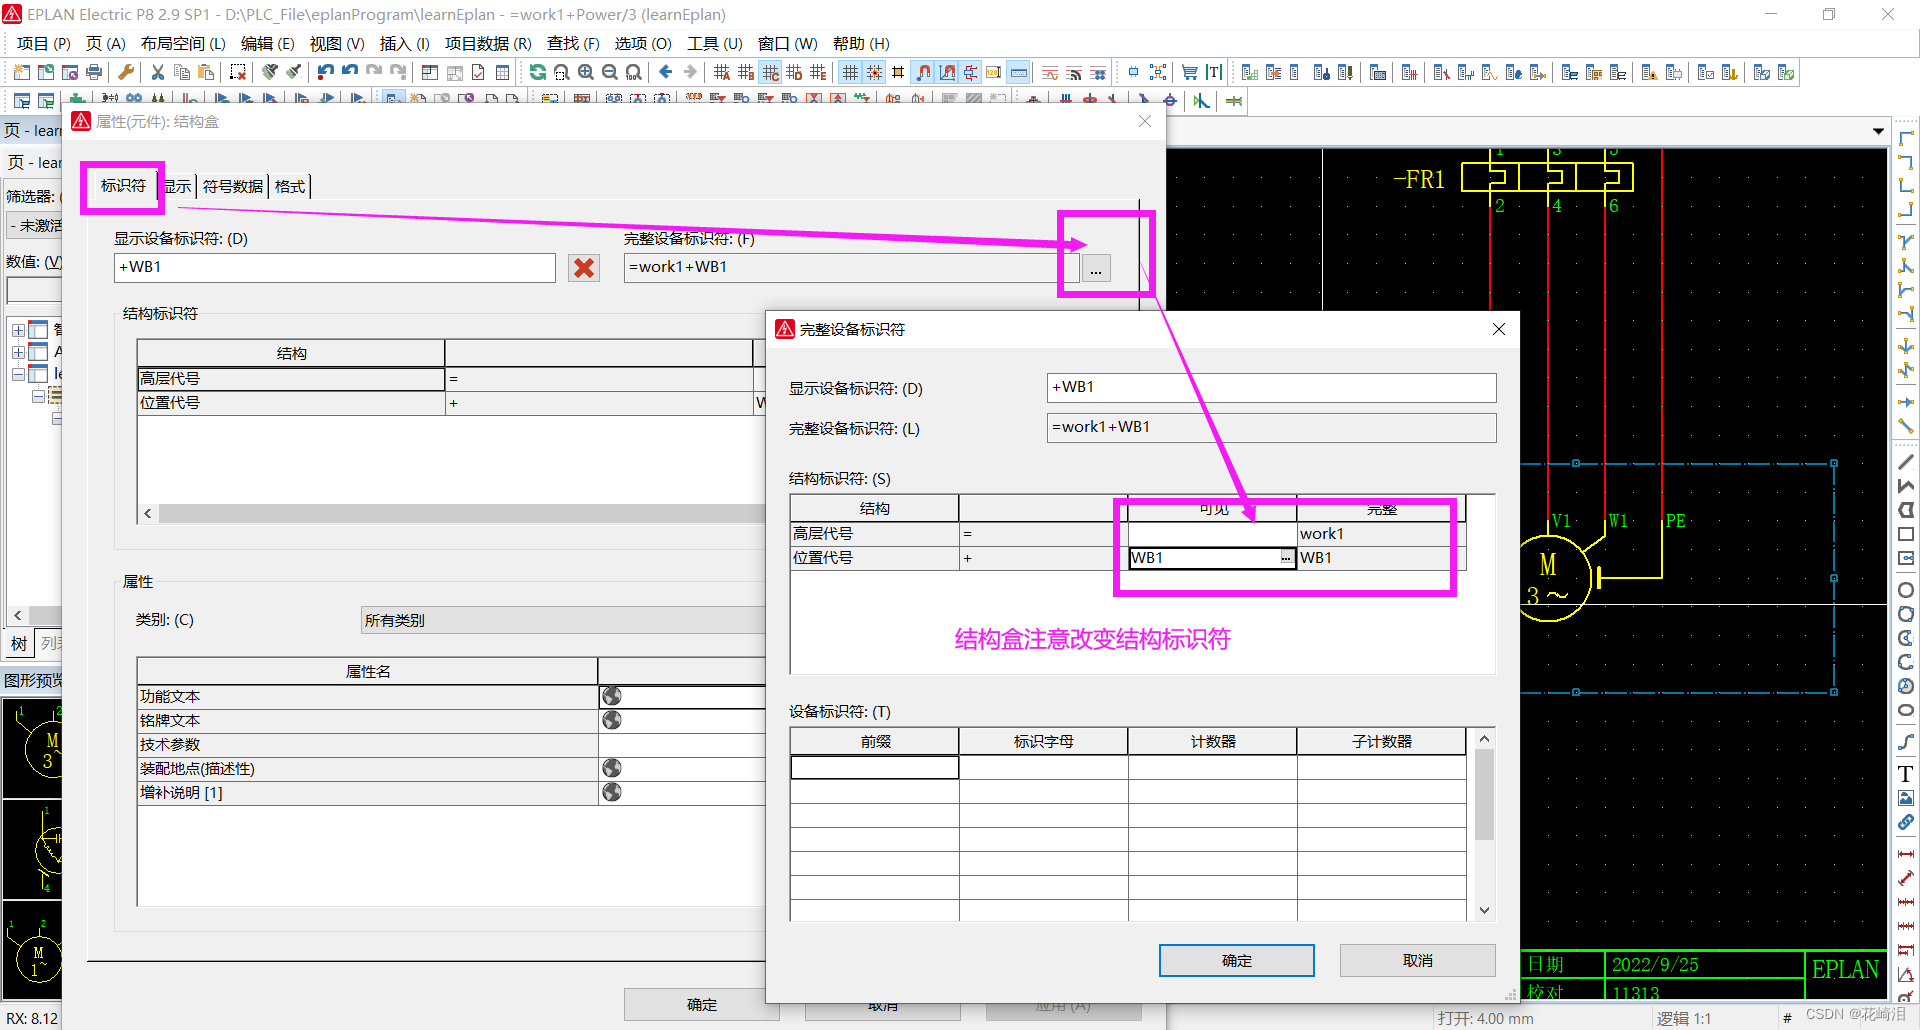
Task: Toggle grid B option in the toolbar
Action: tap(746, 72)
